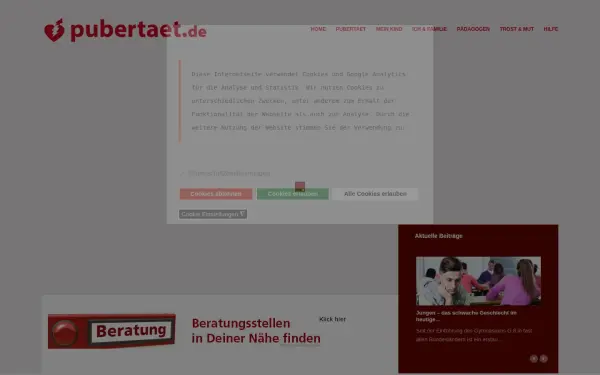Open the TROST & MUT menu item
The width and height of the screenshot is (600, 375).
[x=517, y=29]
